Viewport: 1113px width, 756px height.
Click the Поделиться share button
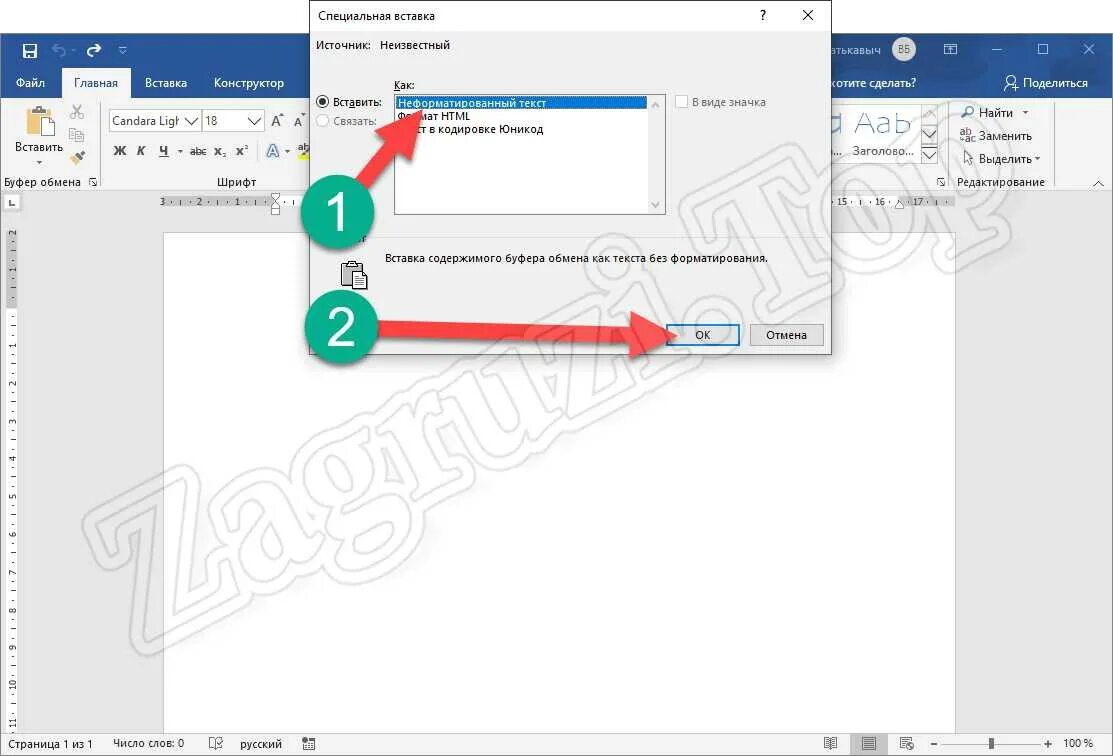[1046, 83]
